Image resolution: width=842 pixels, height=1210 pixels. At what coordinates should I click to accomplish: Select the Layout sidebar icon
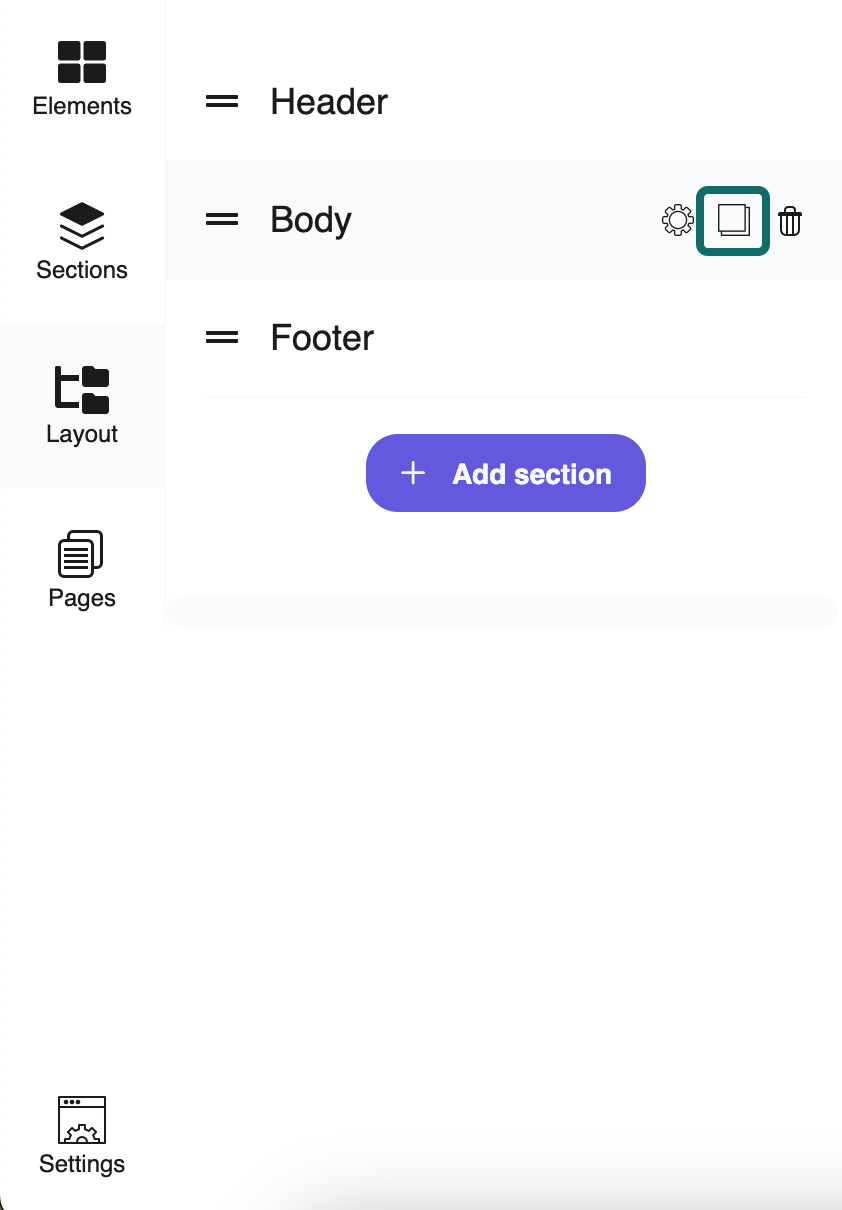click(82, 390)
